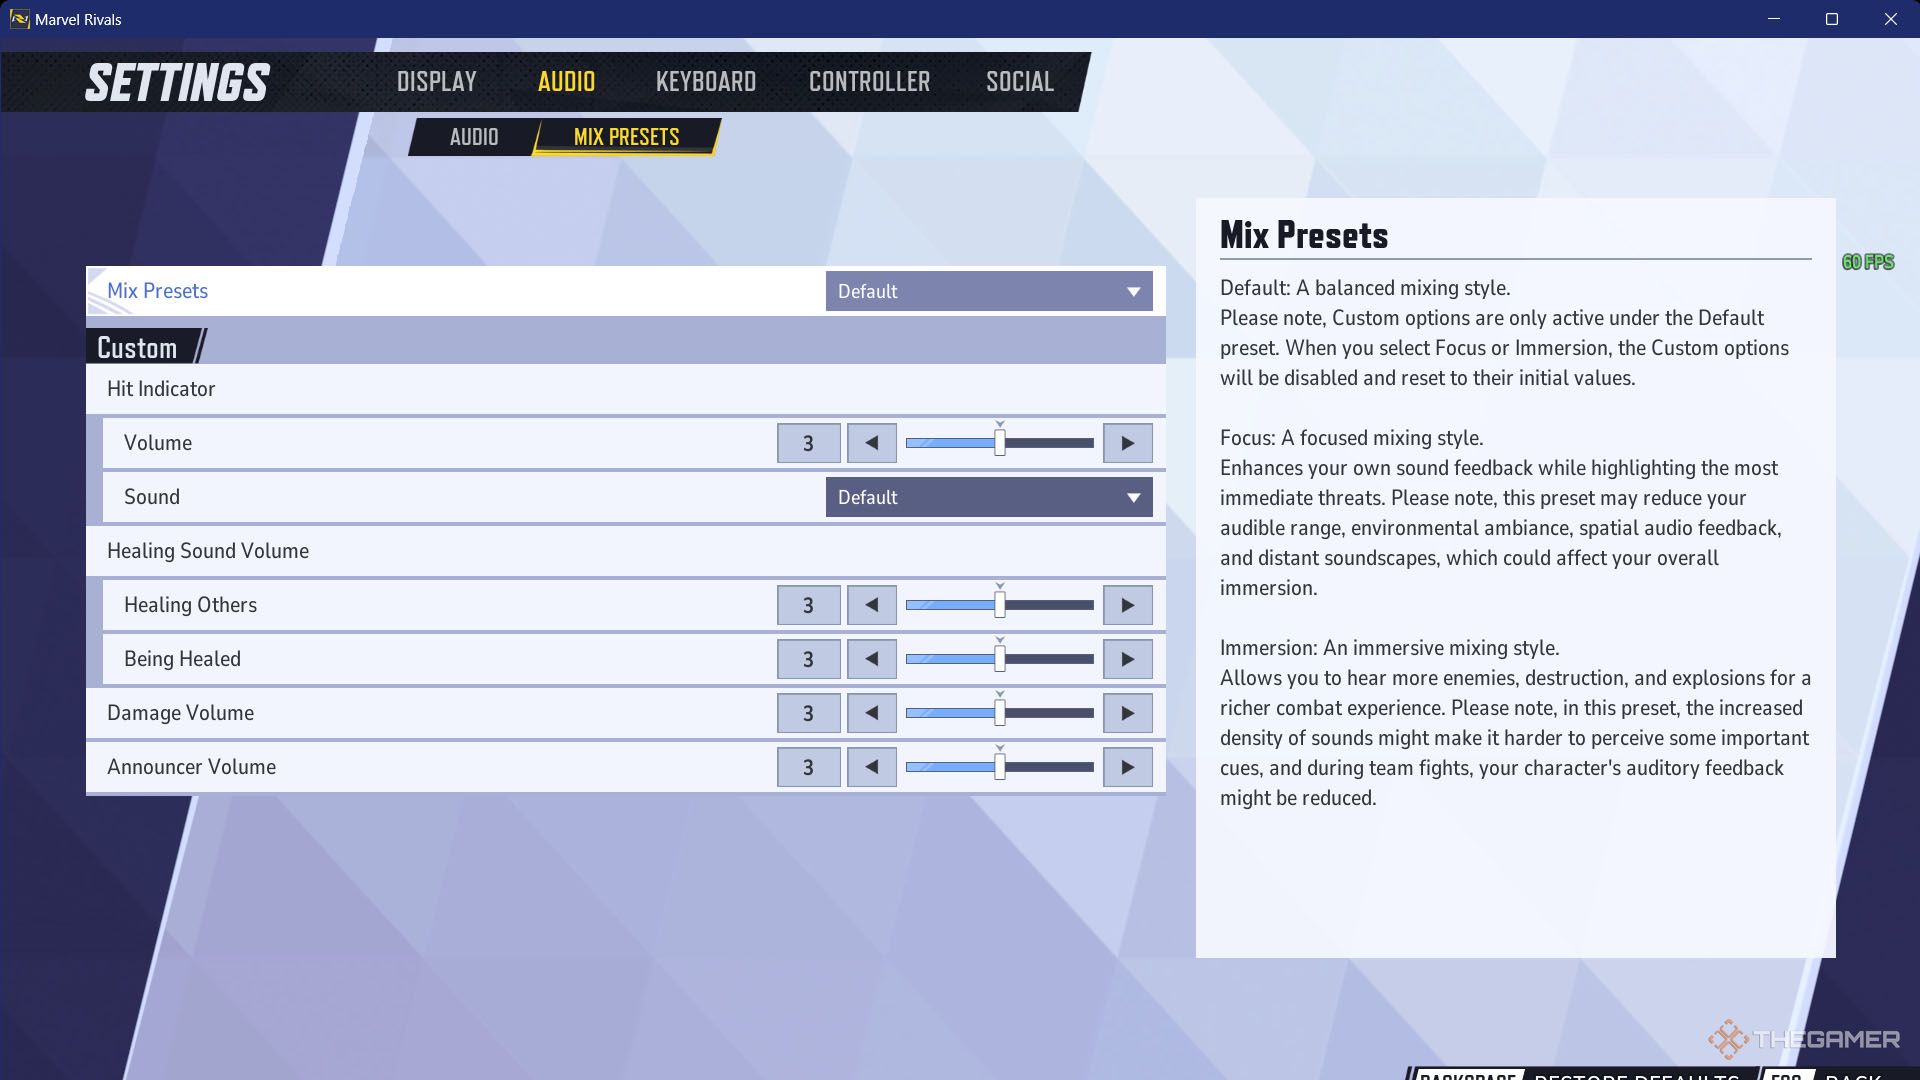This screenshot has height=1080, width=1920.
Task: Click the right arrow icon for Announcer Volume
Action: click(x=1126, y=766)
